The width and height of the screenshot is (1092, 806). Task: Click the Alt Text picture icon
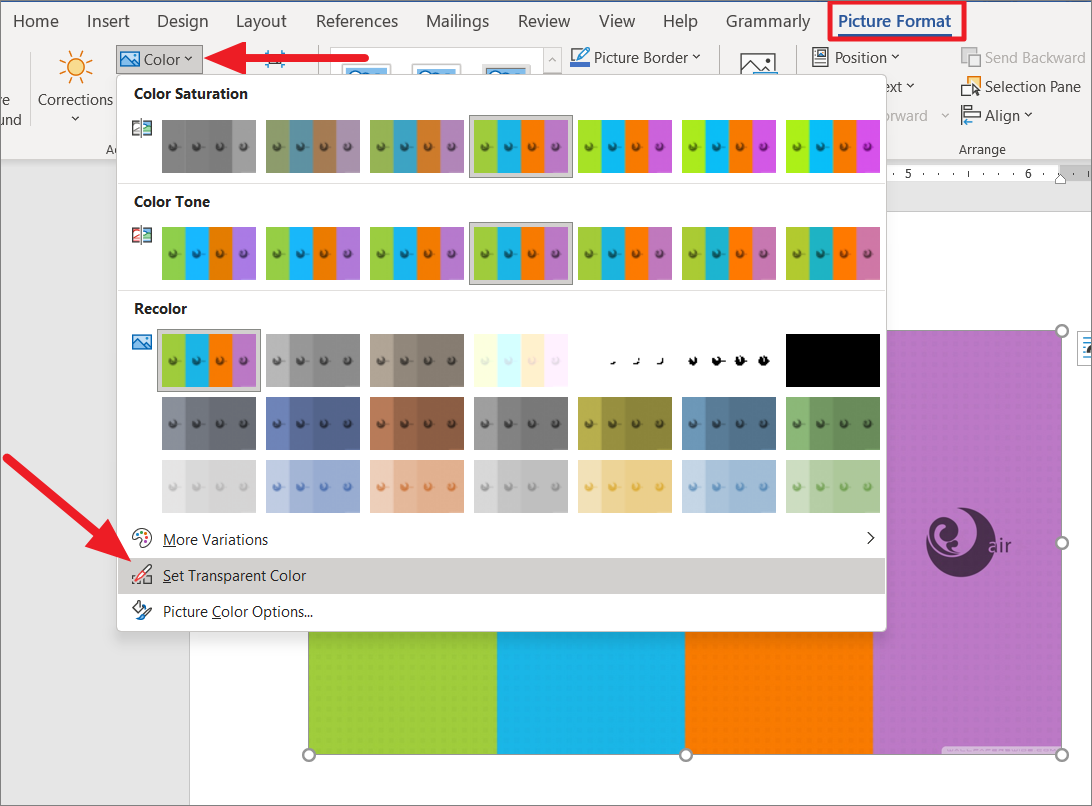click(758, 64)
